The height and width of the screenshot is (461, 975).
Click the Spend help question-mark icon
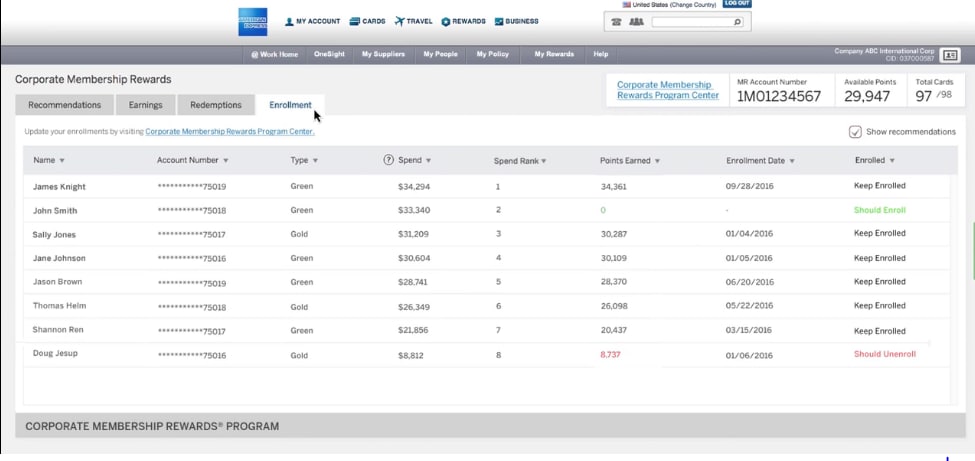point(389,160)
